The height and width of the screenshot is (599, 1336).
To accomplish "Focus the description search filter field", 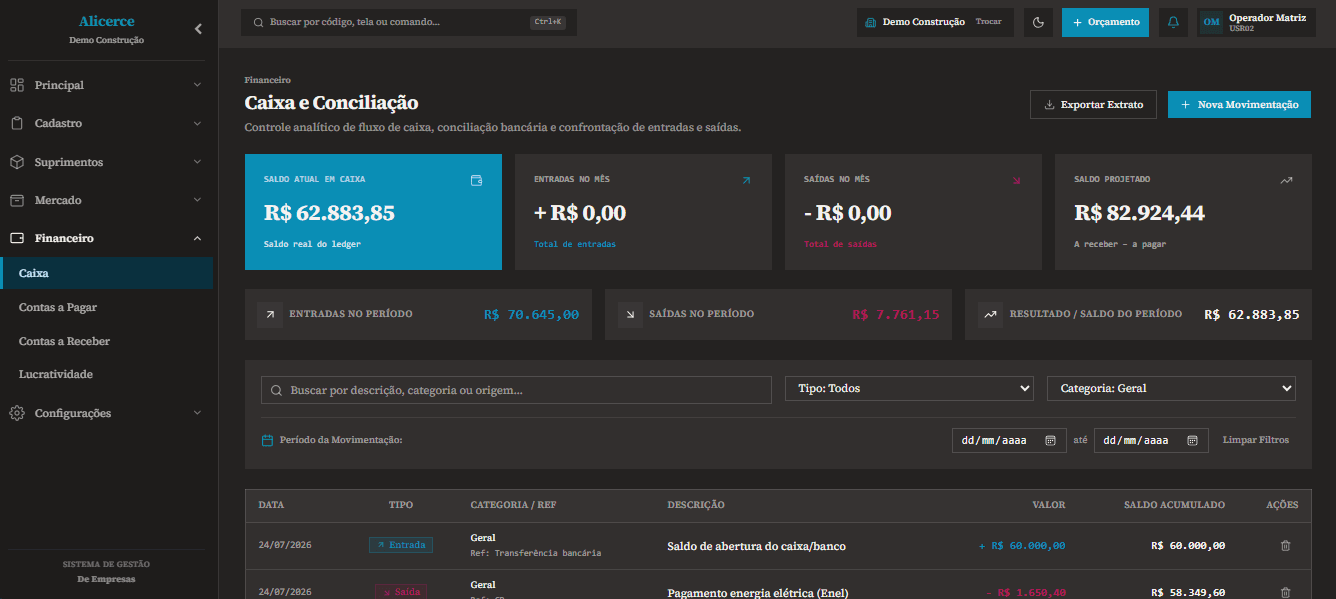I will click(x=516, y=390).
